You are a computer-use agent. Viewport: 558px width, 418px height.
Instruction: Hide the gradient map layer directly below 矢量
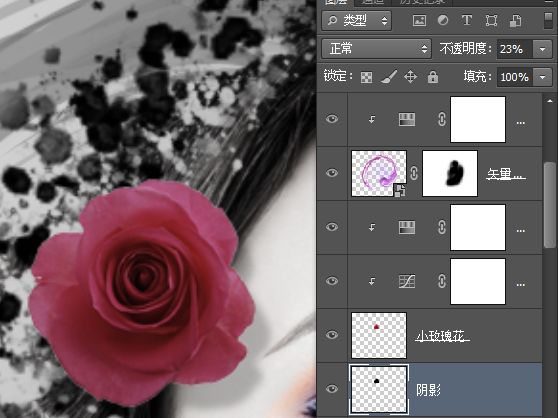coord(332,227)
